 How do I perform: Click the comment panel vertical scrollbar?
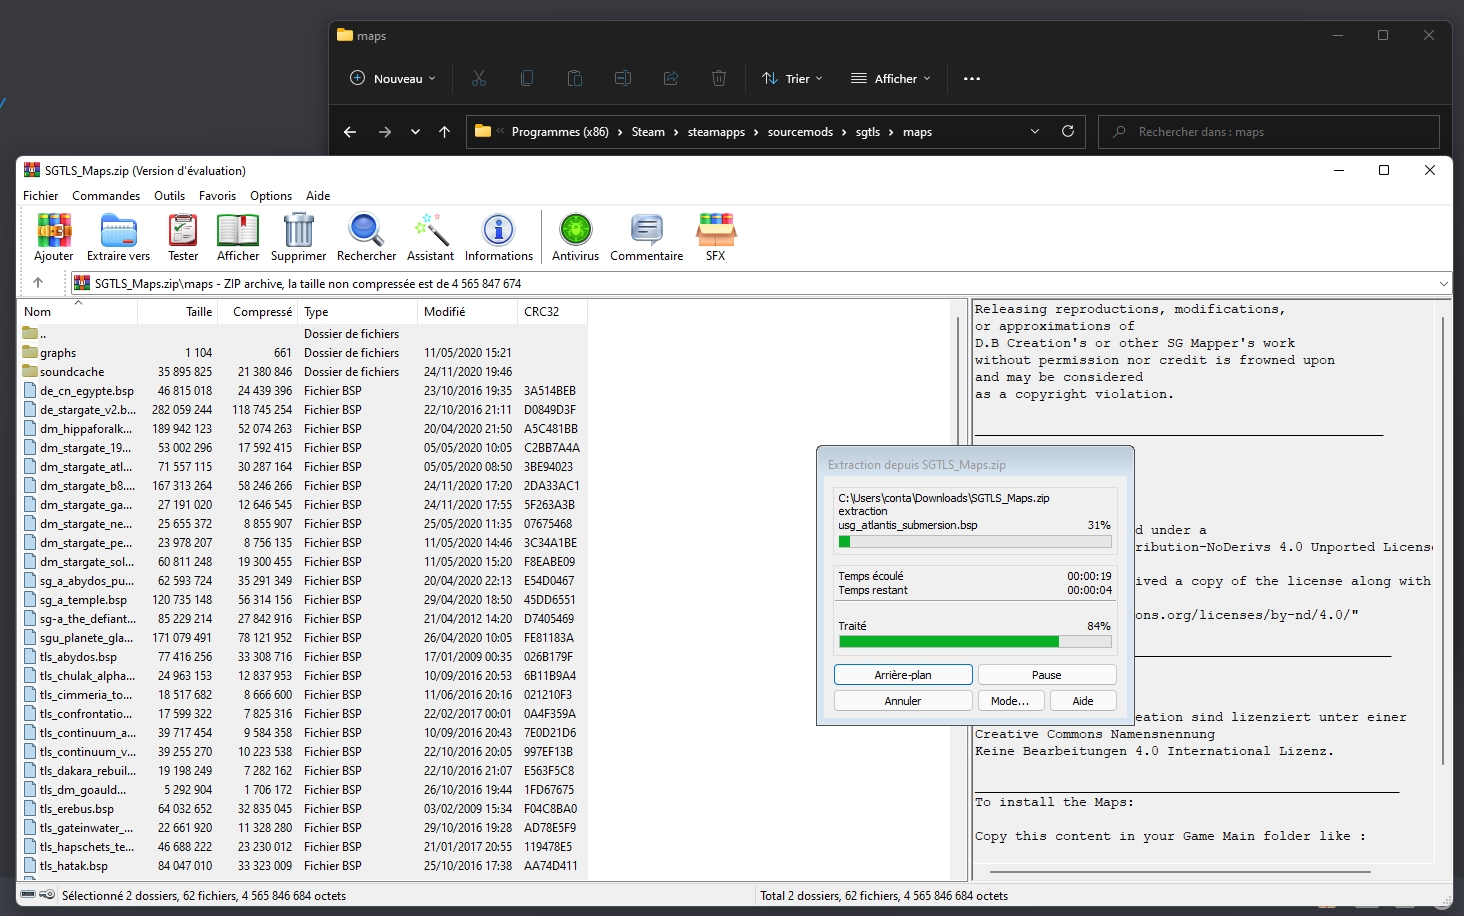(1443, 540)
